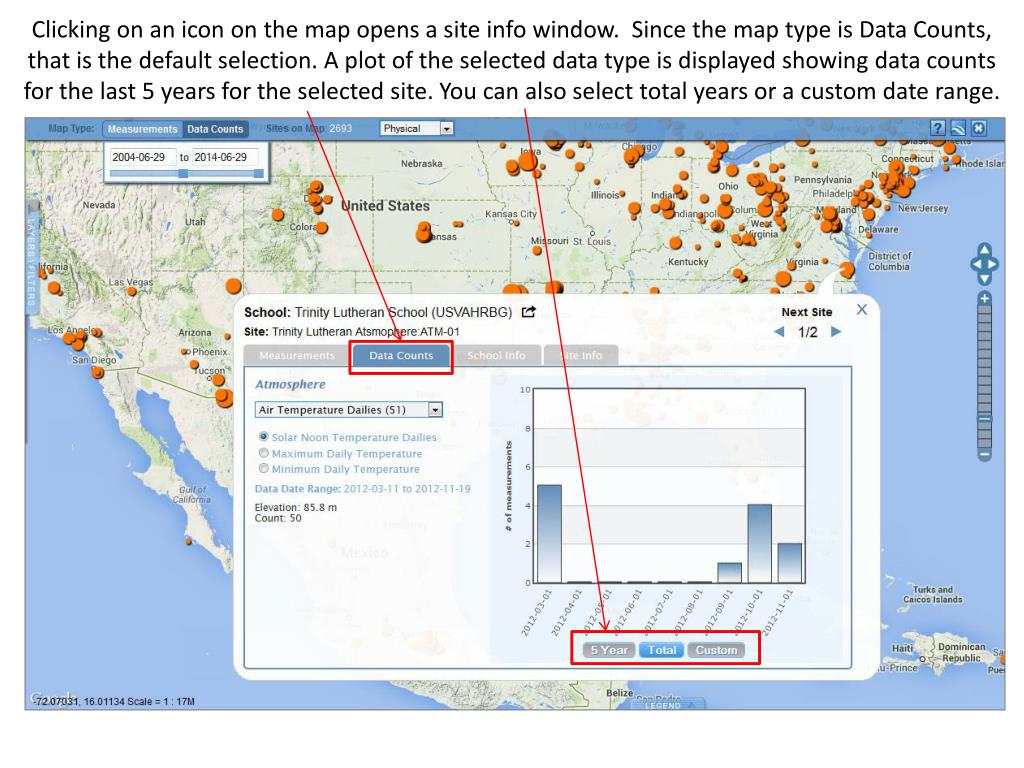Go to next site arrow
Image resolution: width=1024 pixels, height=768 pixels.
point(836,331)
